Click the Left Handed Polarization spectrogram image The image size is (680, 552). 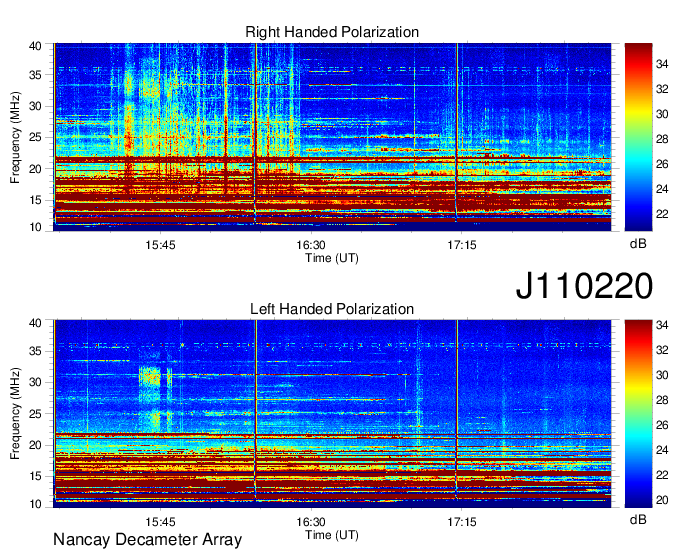333,414
